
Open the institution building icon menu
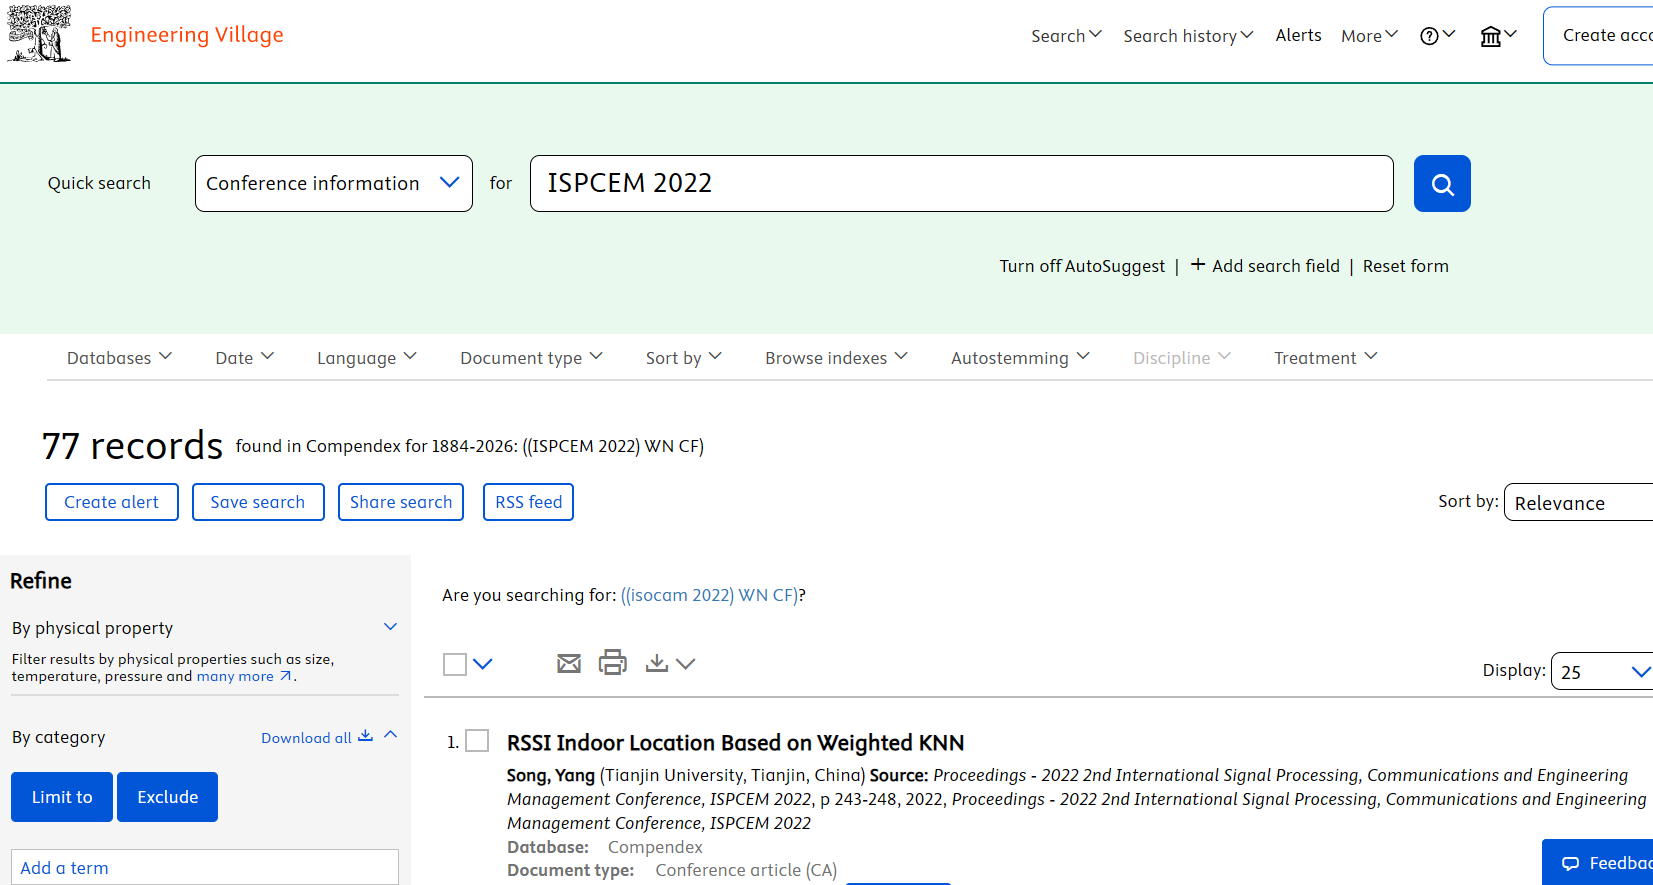click(1498, 36)
